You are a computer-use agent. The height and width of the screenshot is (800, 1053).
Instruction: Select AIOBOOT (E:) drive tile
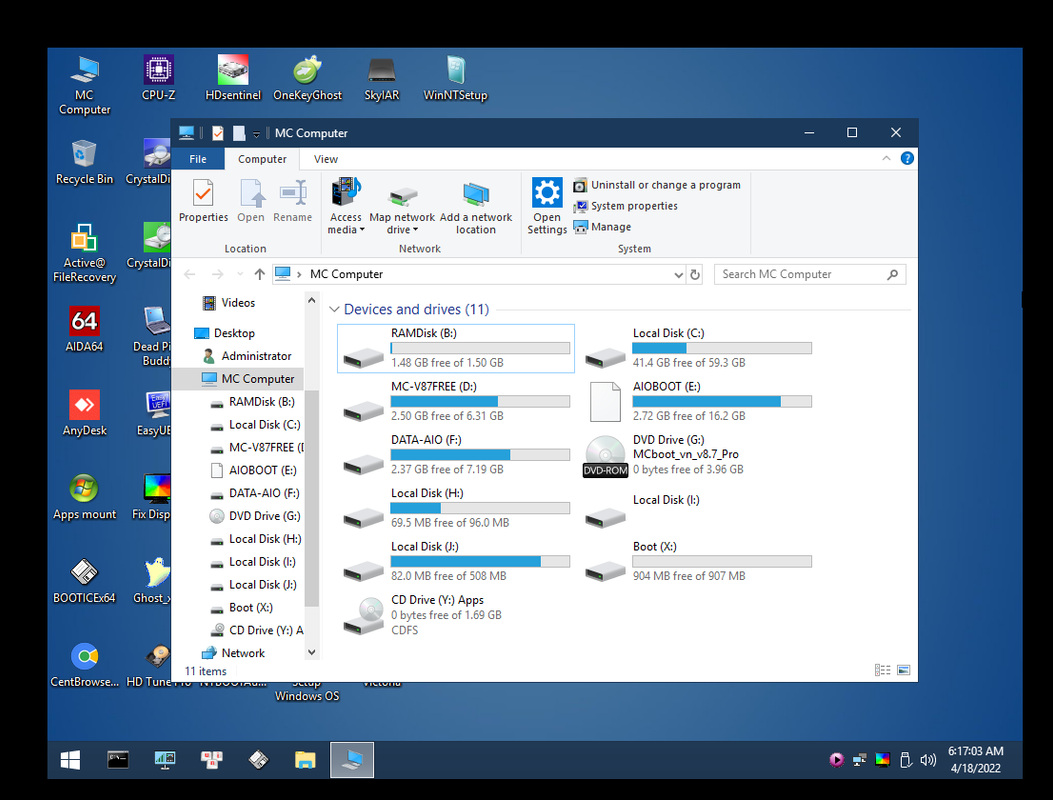pyautogui.click(x=698, y=401)
